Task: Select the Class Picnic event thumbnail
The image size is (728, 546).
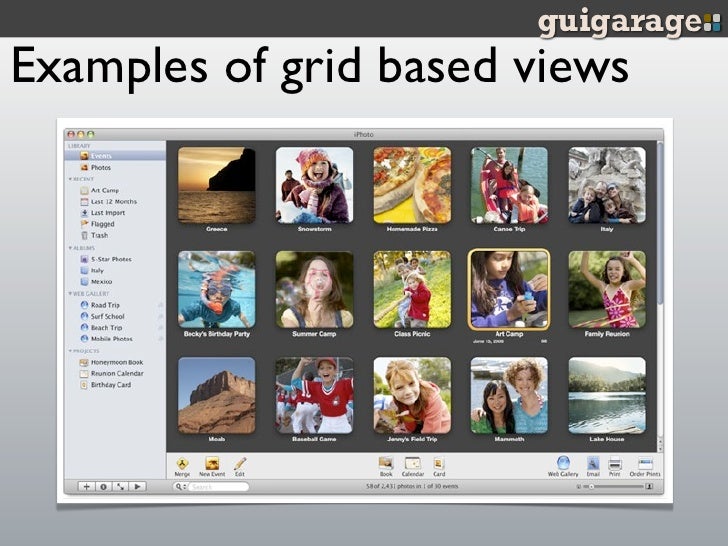Action: click(x=412, y=290)
